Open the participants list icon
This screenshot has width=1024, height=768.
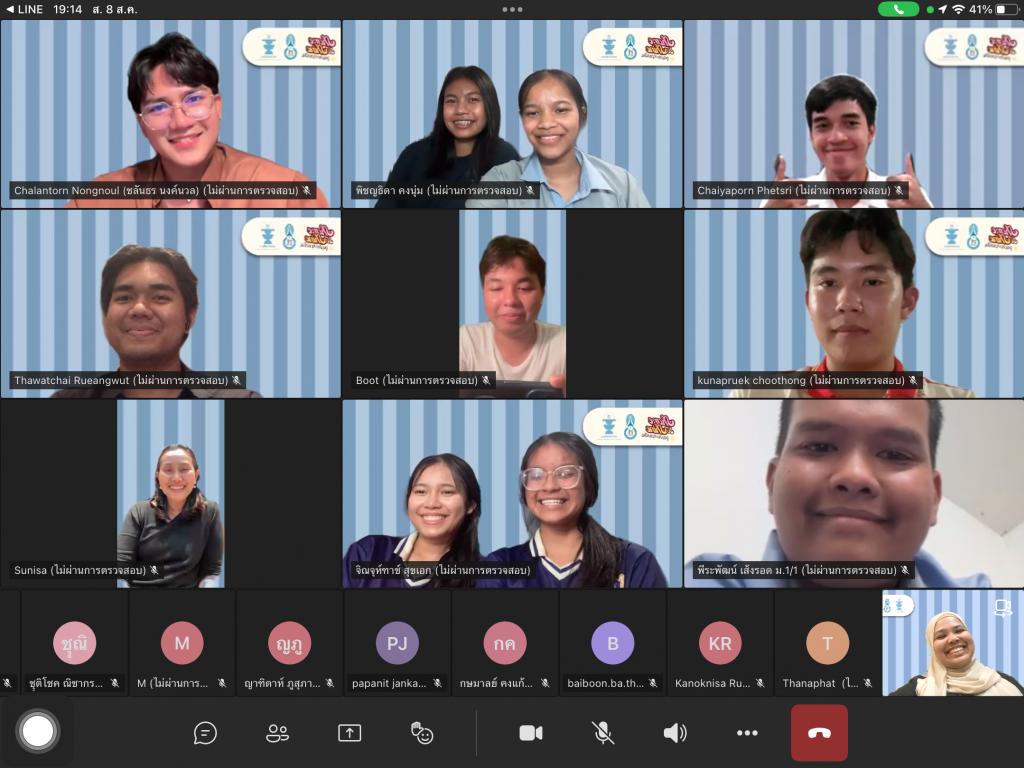tap(277, 733)
